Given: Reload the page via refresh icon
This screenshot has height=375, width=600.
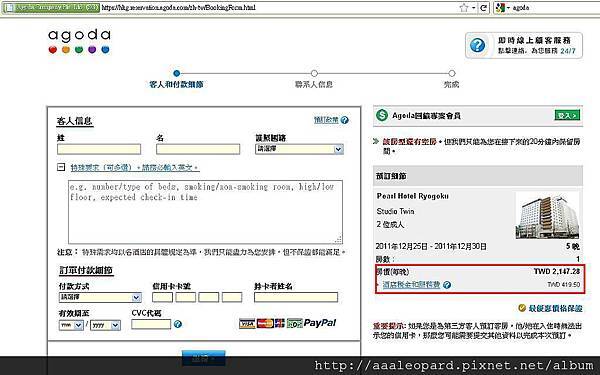Looking at the screenshot, I should pyautogui.click(x=484, y=8).
